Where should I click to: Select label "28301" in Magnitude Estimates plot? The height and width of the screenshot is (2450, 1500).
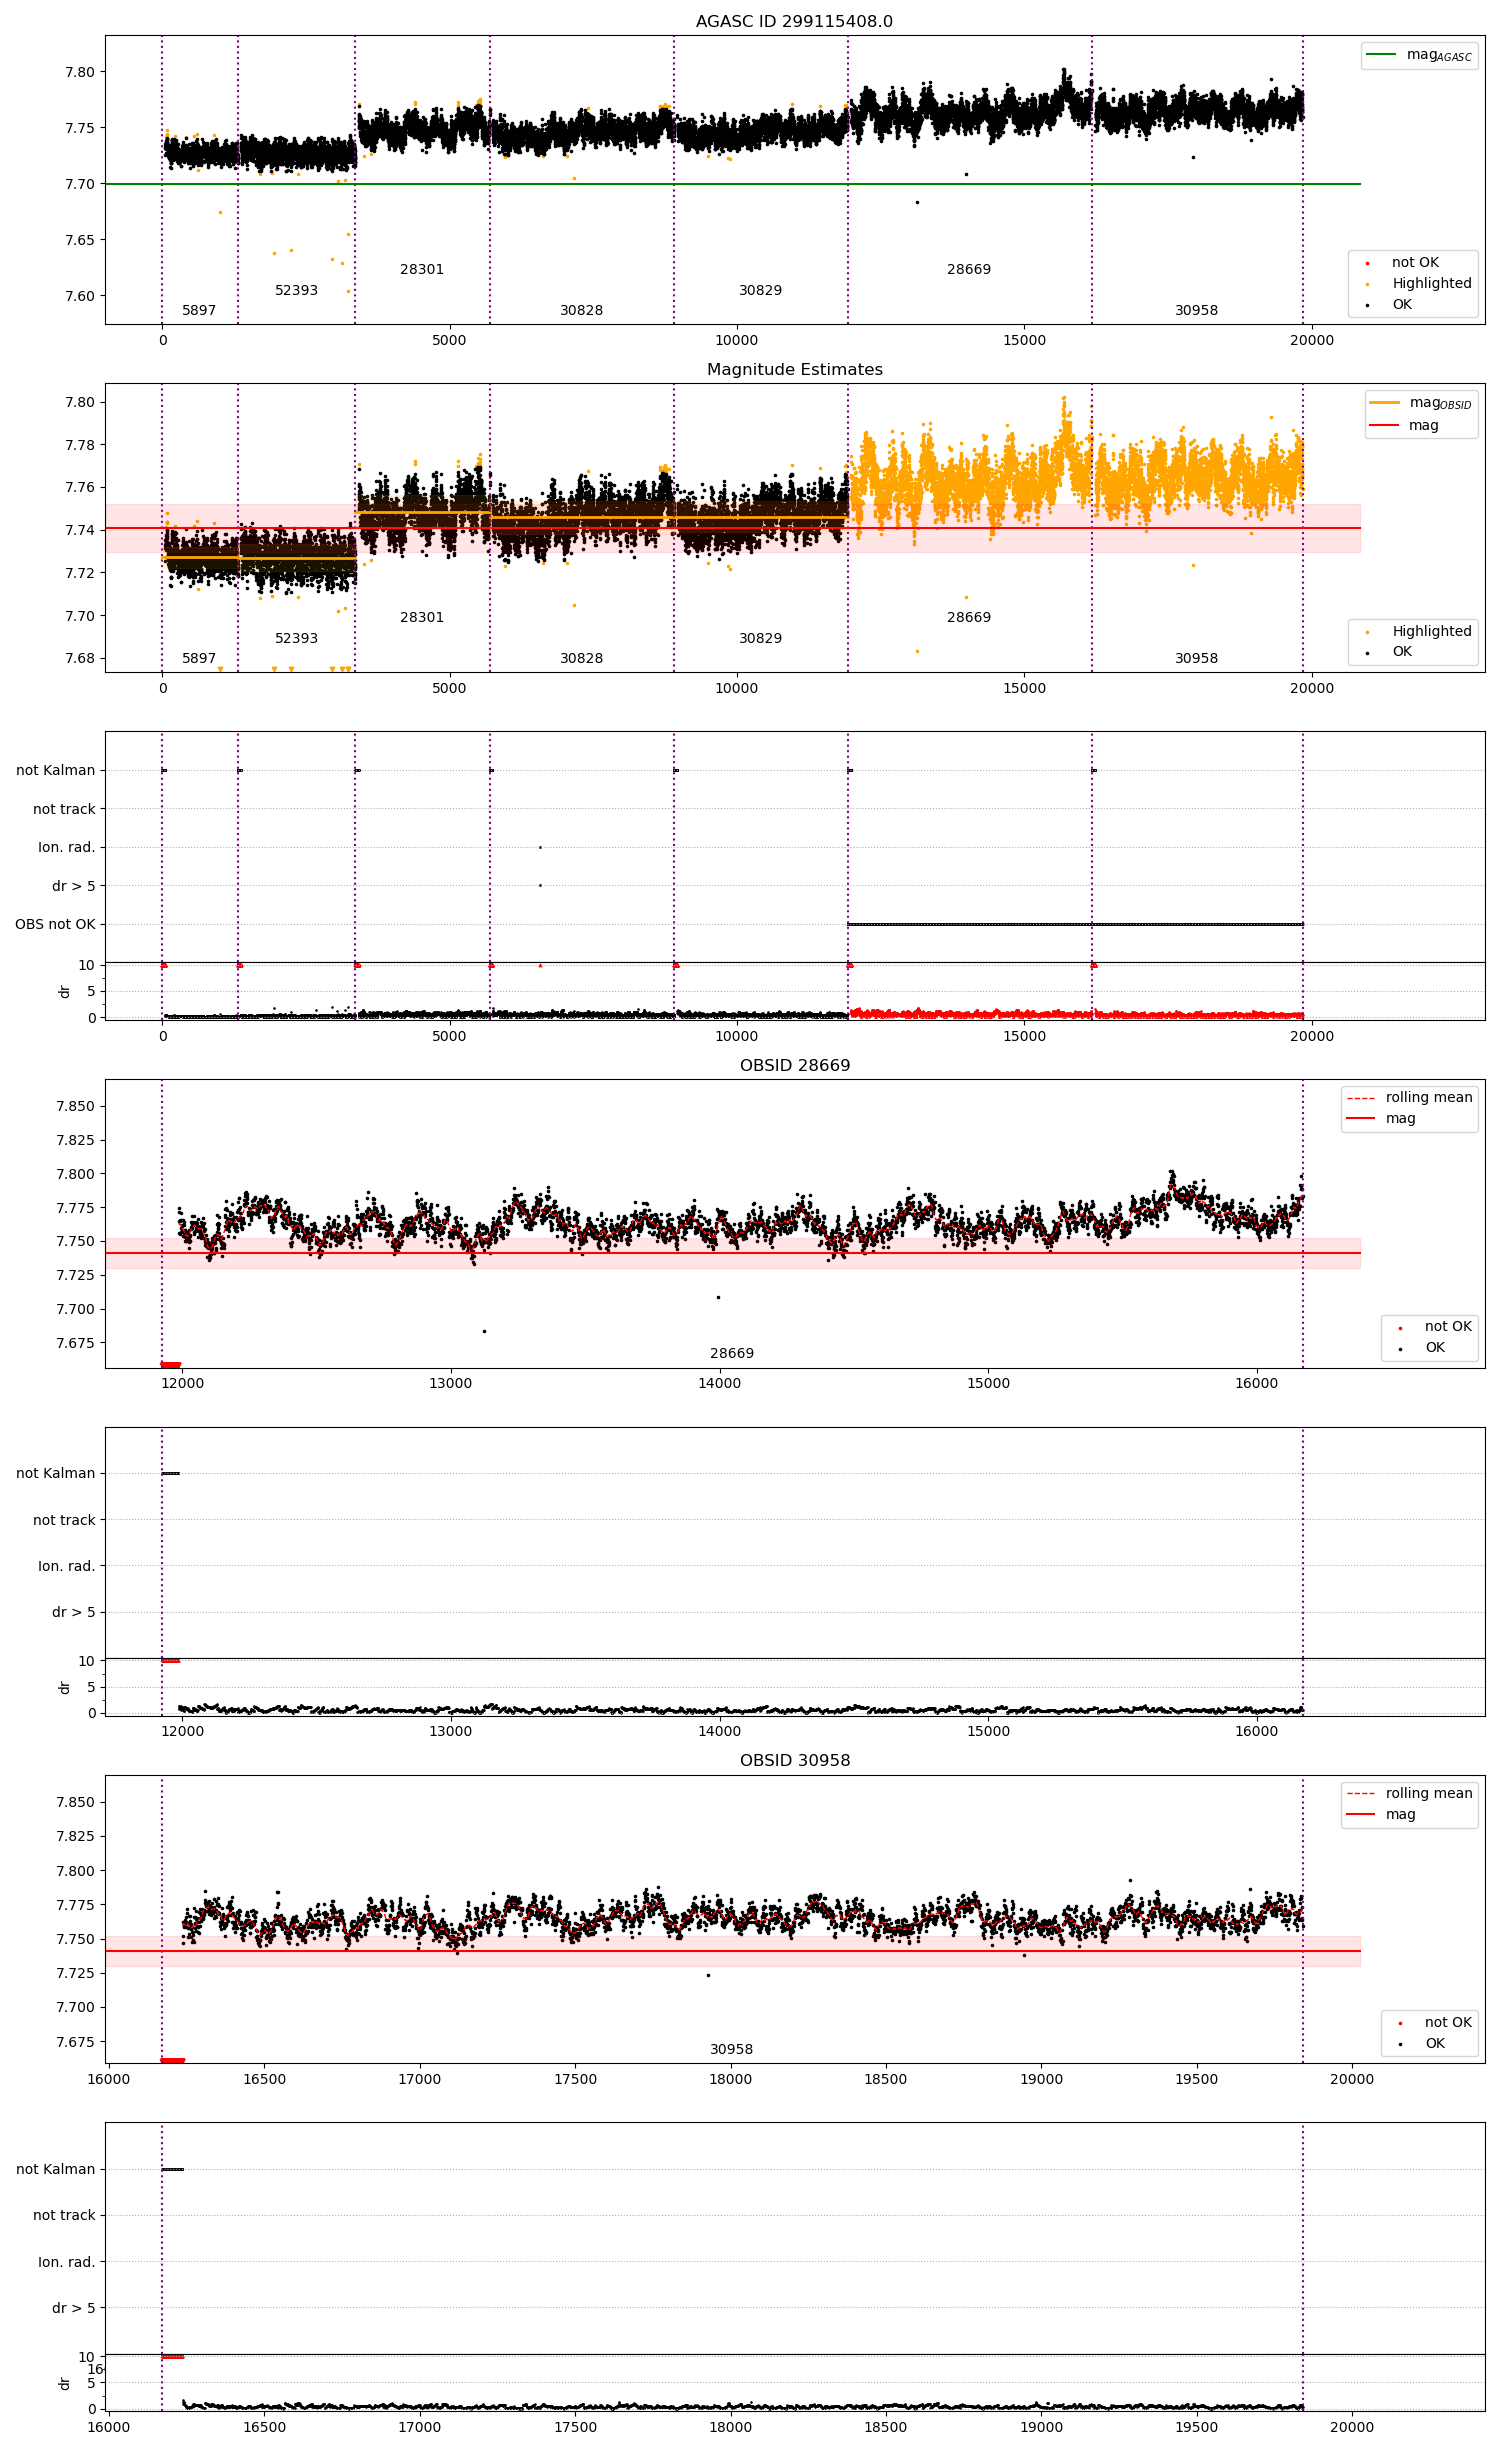coord(422,618)
